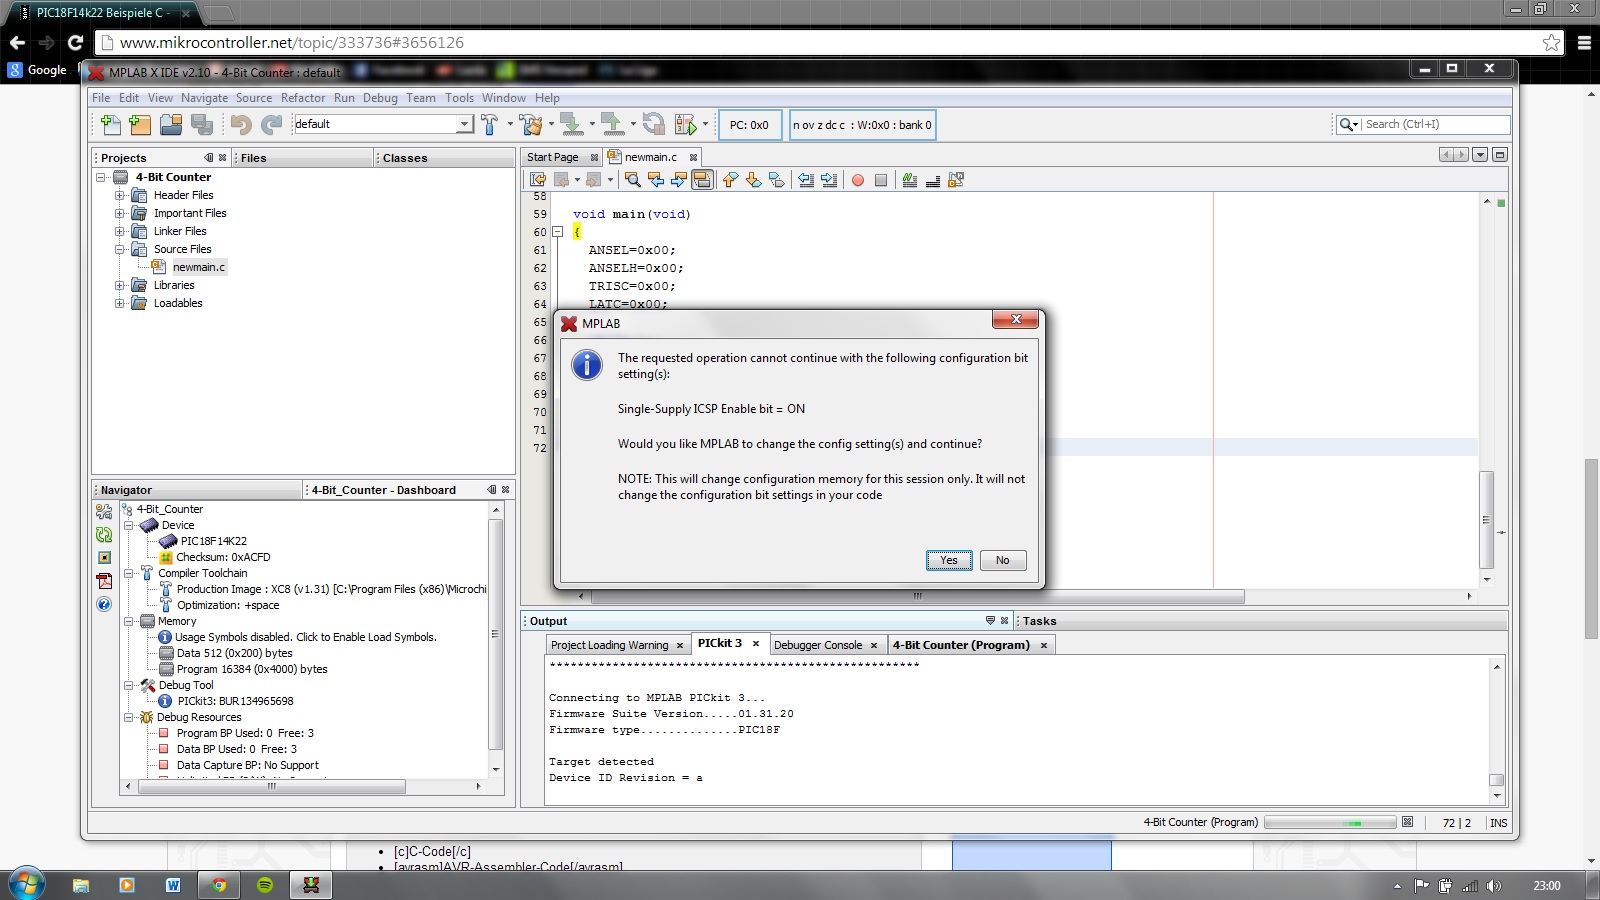Image resolution: width=1600 pixels, height=900 pixels.
Task: Open the Refactor menu
Action: (x=303, y=98)
